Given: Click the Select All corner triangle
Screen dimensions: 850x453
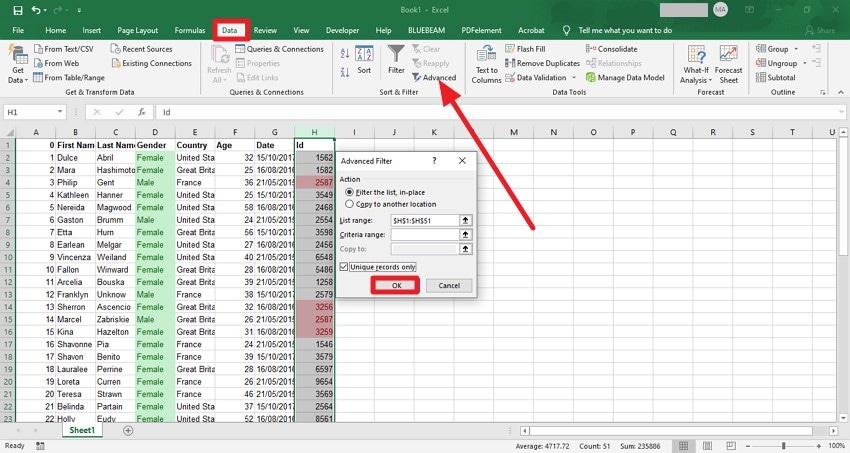Looking at the screenshot, I should 9,132.
